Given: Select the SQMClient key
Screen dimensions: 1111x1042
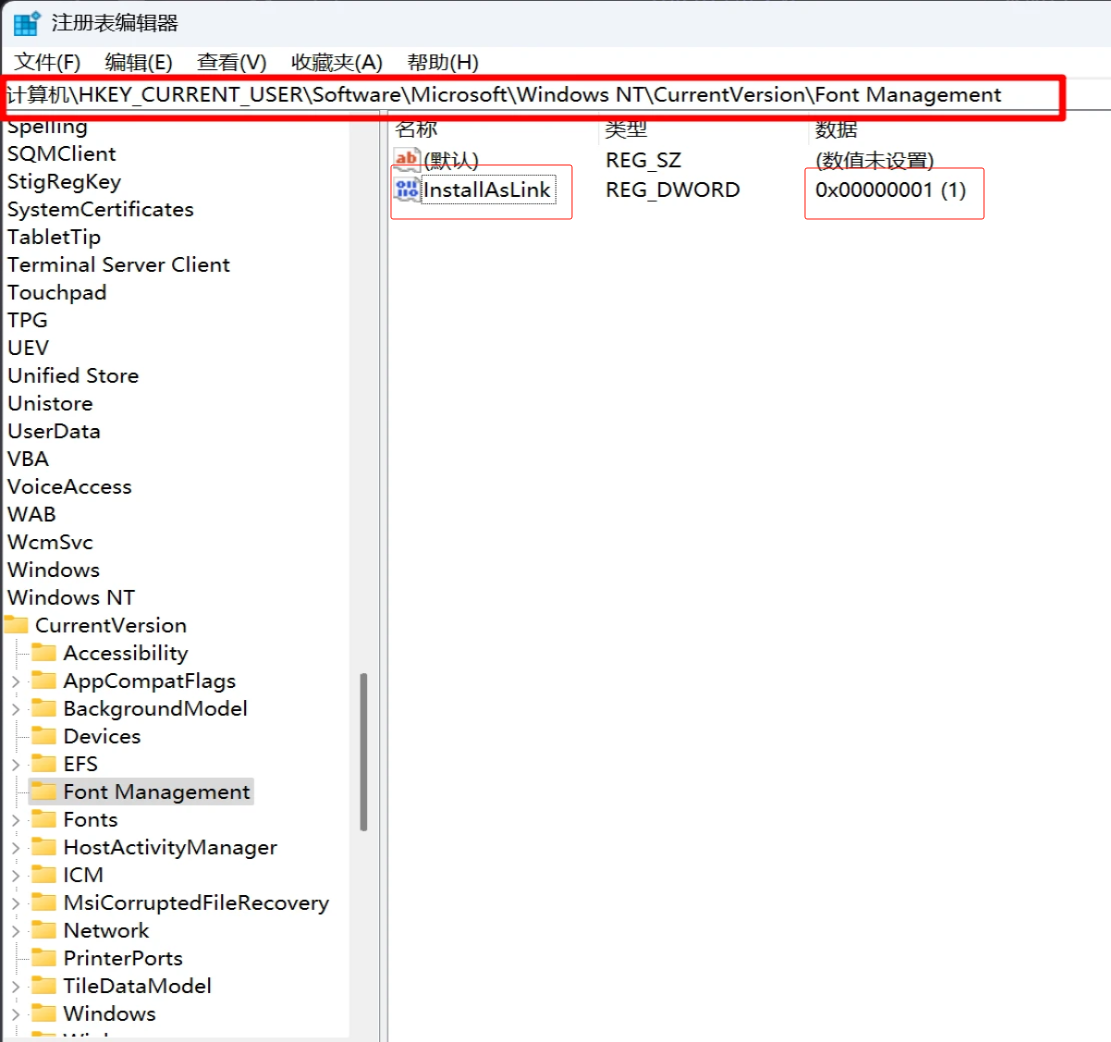Looking at the screenshot, I should click(x=62, y=154).
